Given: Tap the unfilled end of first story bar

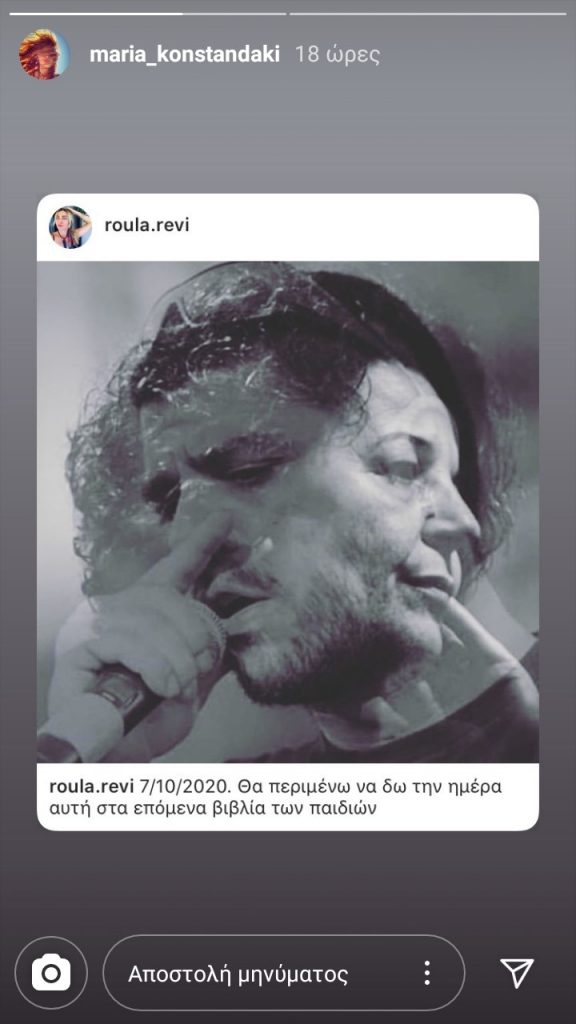Looking at the screenshot, I should click(x=234, y=14).
